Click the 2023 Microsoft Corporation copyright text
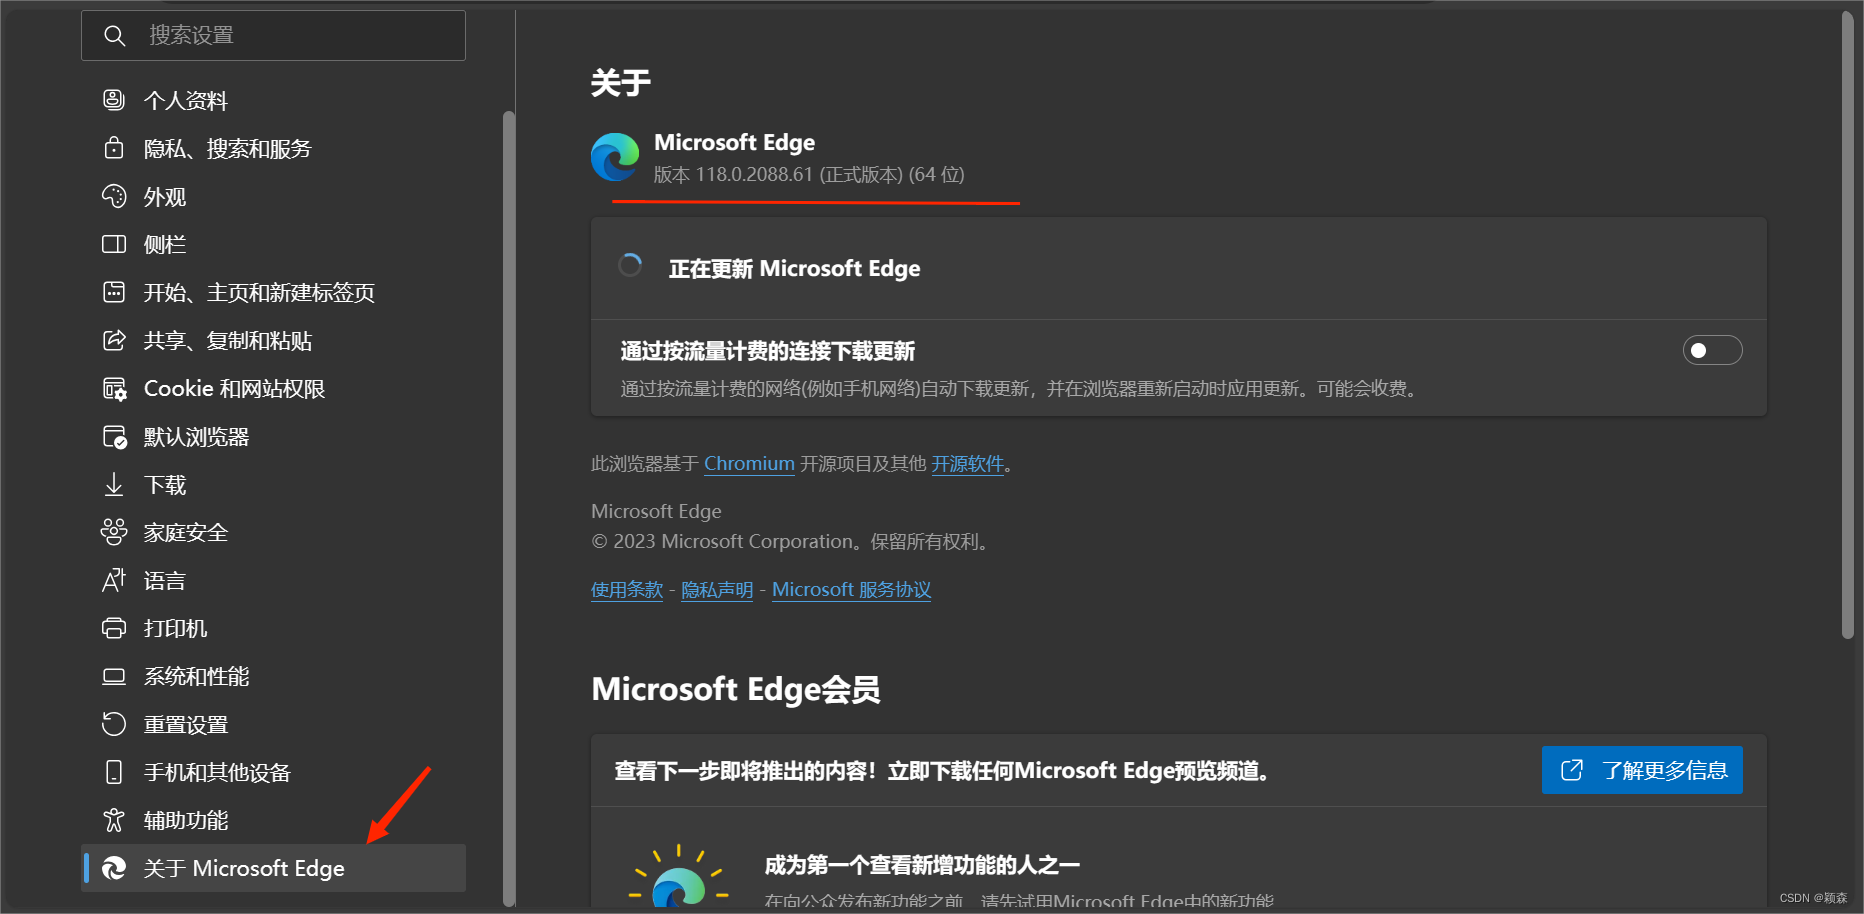1864x914 pixels. (x=792, y=542)
